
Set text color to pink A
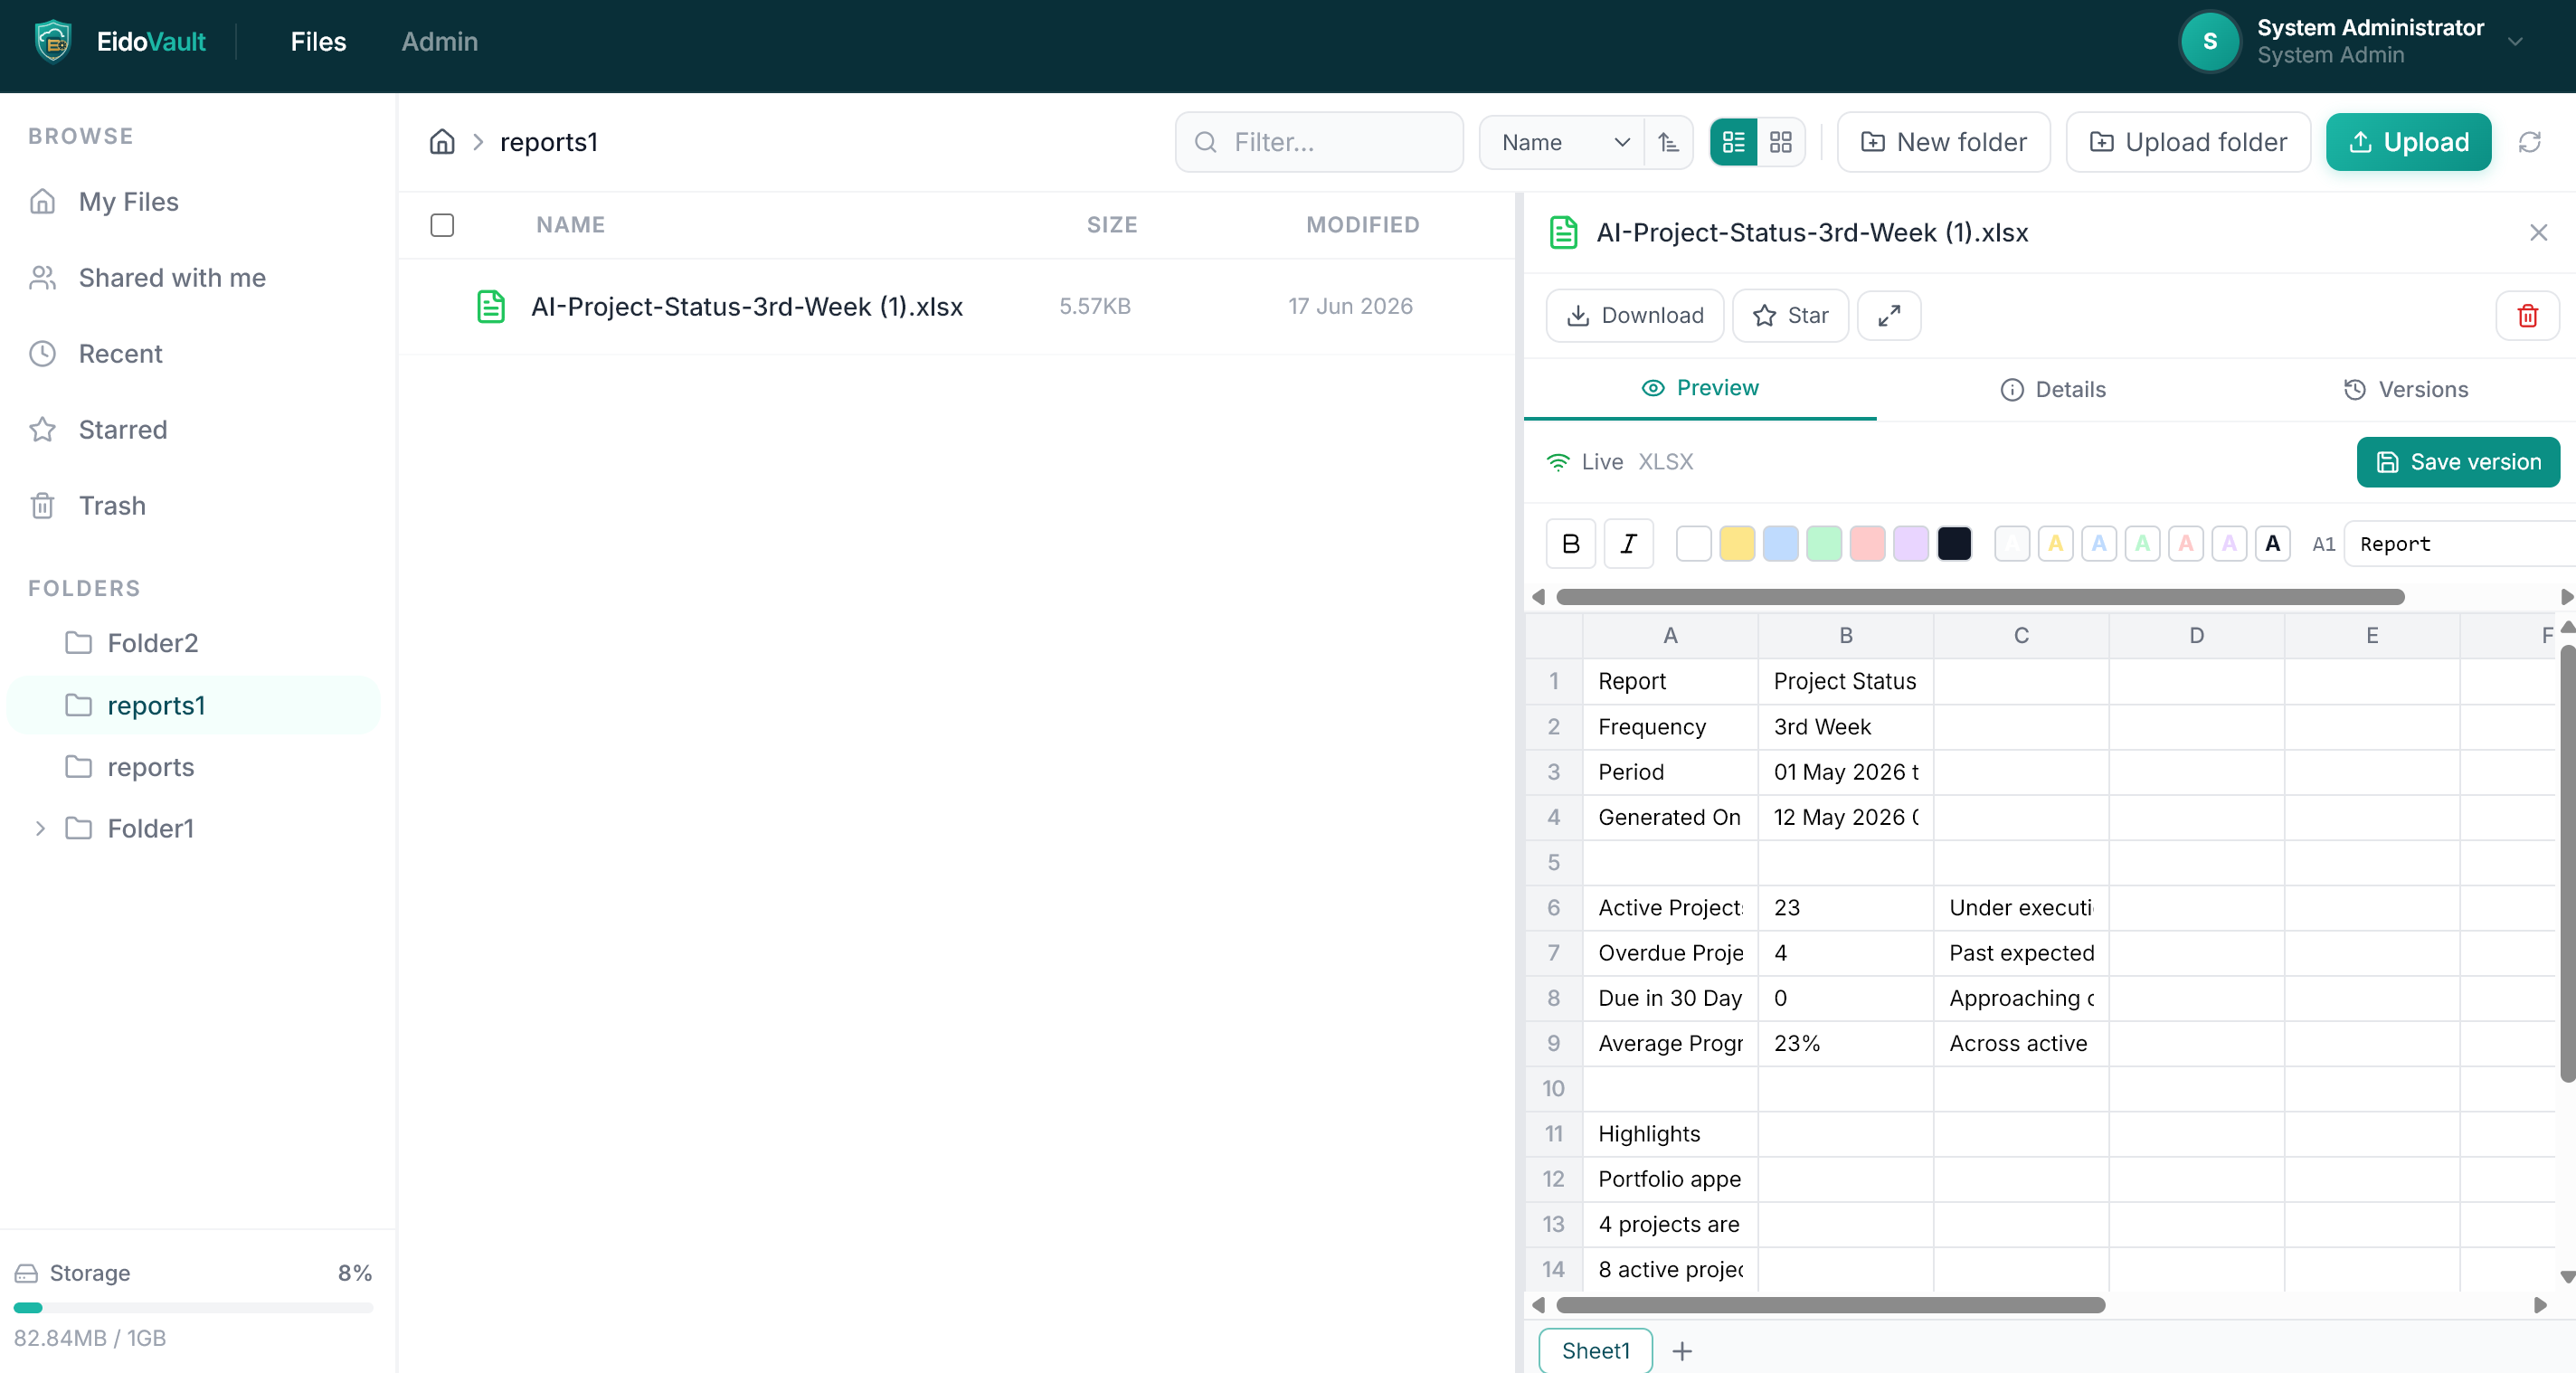pos(2186,544)
